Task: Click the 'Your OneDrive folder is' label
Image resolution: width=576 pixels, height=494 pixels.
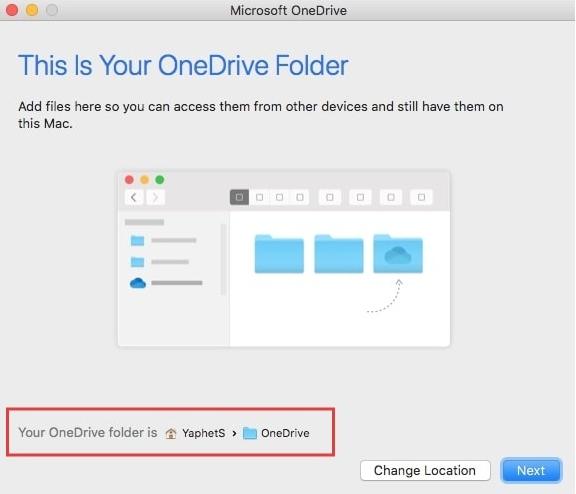Action: pos(88,432)
